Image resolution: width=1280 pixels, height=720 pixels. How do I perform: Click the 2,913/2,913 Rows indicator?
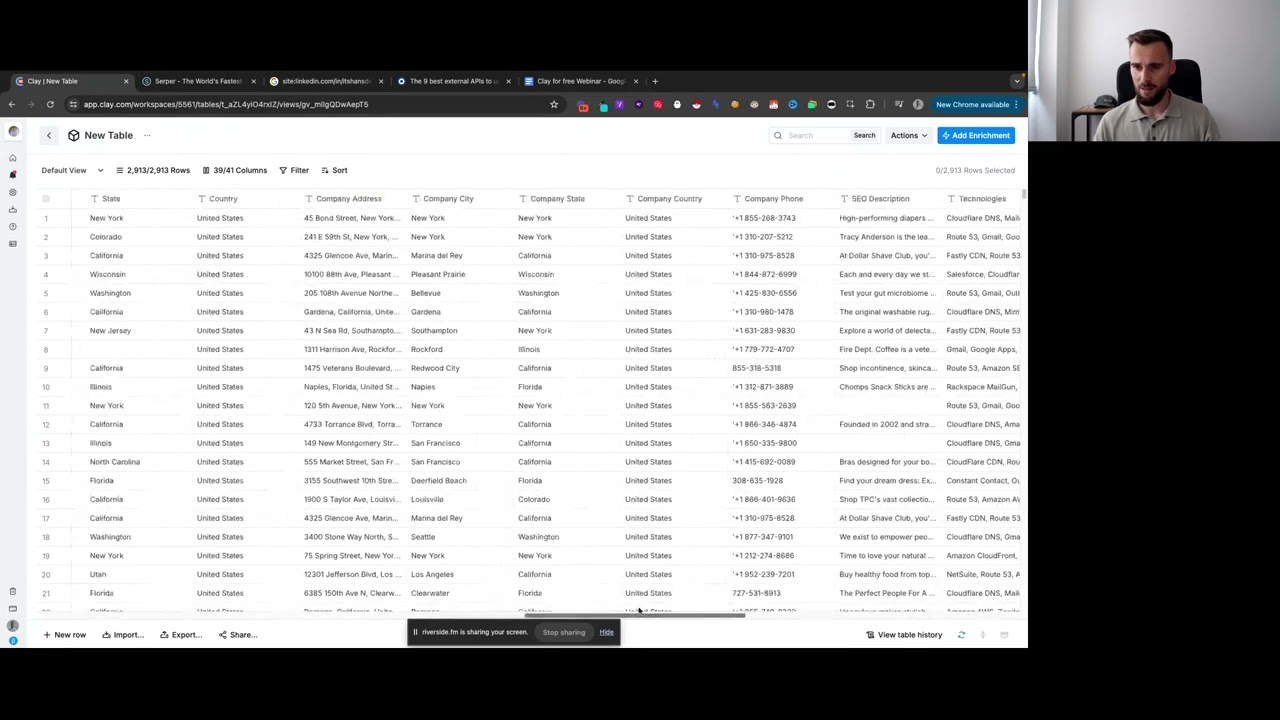tap(152, 170)
